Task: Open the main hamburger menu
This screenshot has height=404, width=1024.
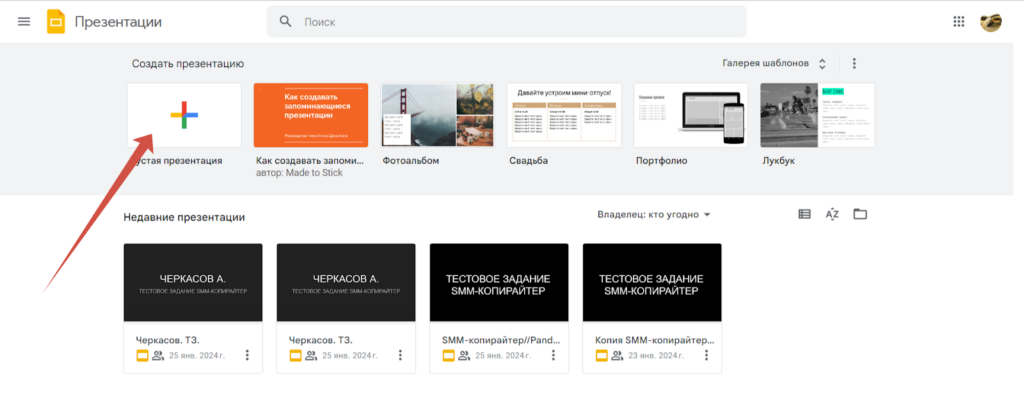Action: click(x=24, y=22)
